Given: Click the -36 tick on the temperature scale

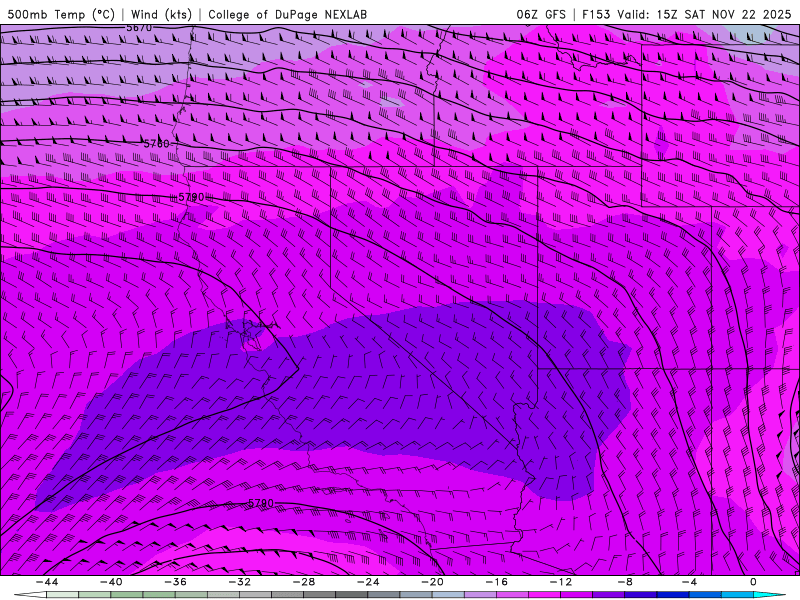Looking at the screenshot, I should (x=176, y=582).
